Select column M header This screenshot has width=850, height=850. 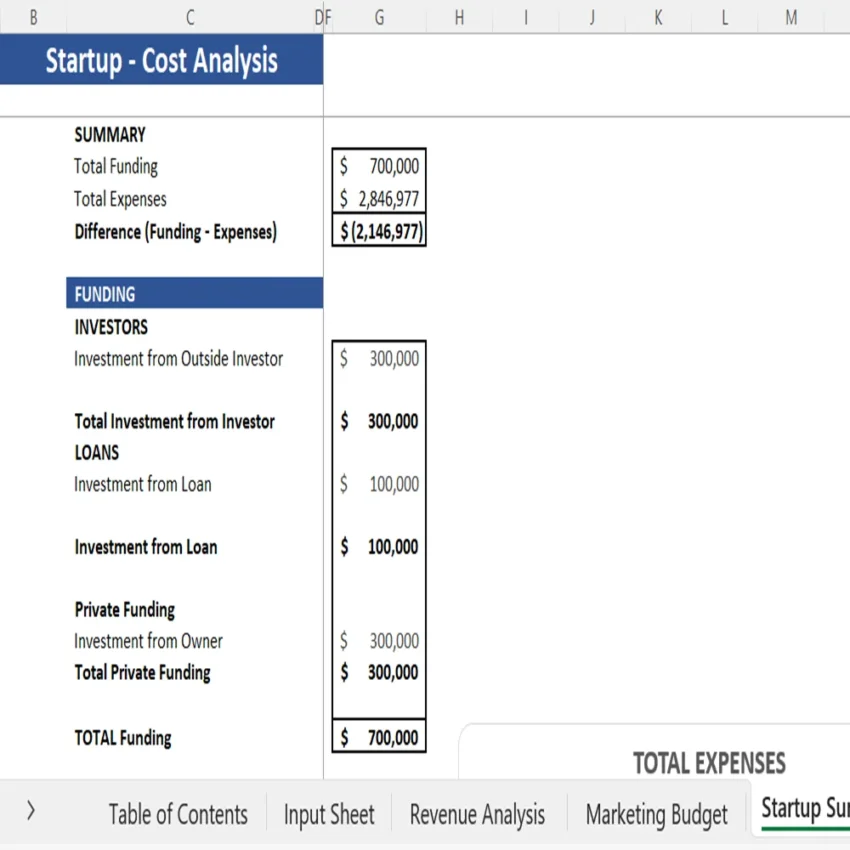(x=789, y=16)
